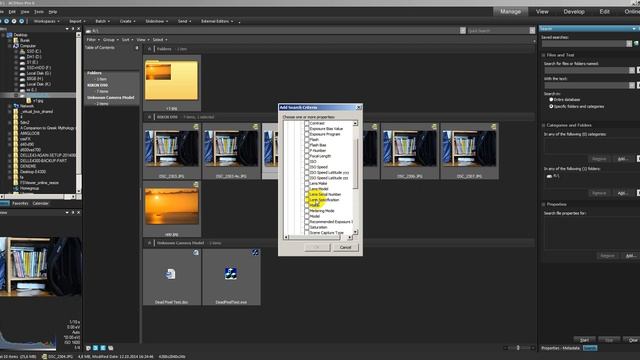Close the Preview pane with X icon
The image size is (640, 360).
[79, 213]
